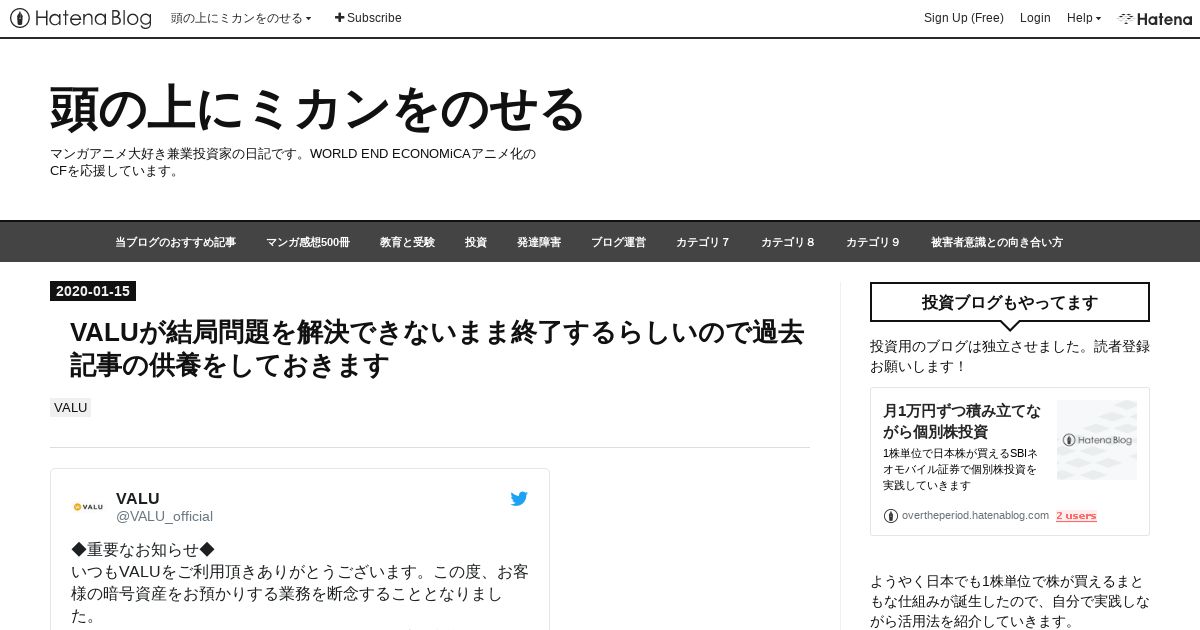The height and width of the screenshot is (630, 1200).
Task: Open 被害者意識との向き合い方 menu item
Action: (x=996, y=242)
